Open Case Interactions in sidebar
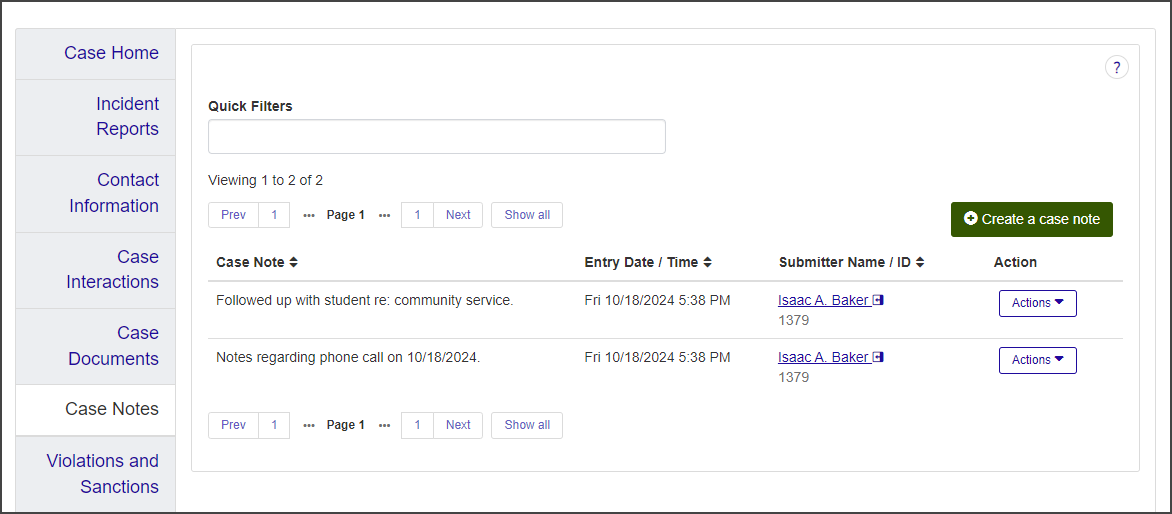This screenshot has height=514, width=1172. coord(113,269)
